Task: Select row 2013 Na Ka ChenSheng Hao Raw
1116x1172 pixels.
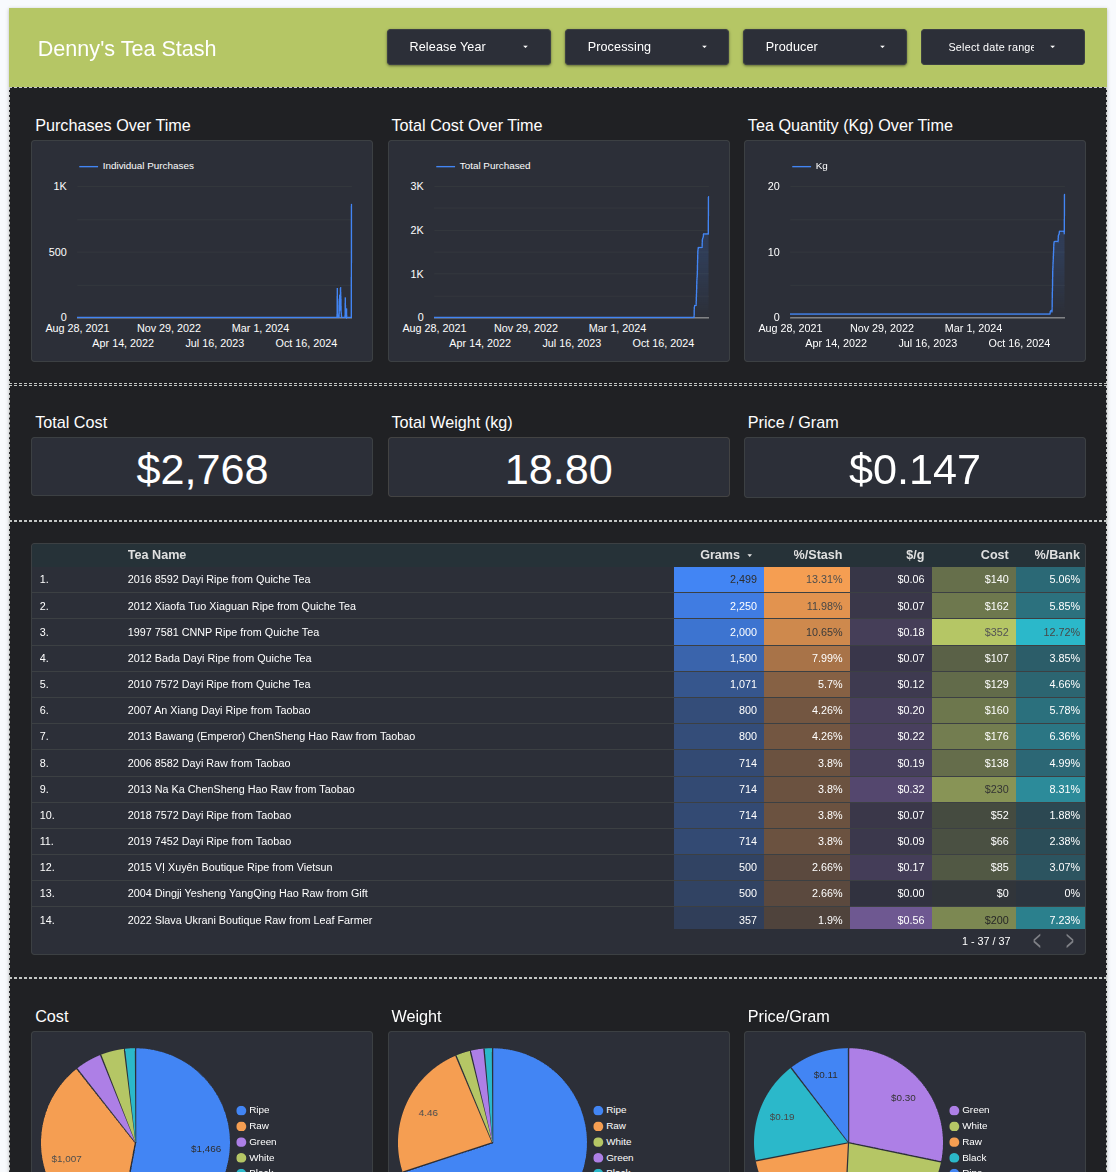Action: [558, 789]
